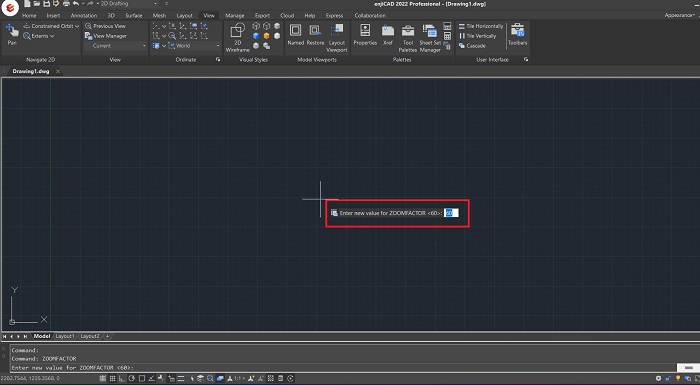This screenshot has width=700, height=385.
Task: Click the calculator icon in Palettes group
Action: click(447, 36)
